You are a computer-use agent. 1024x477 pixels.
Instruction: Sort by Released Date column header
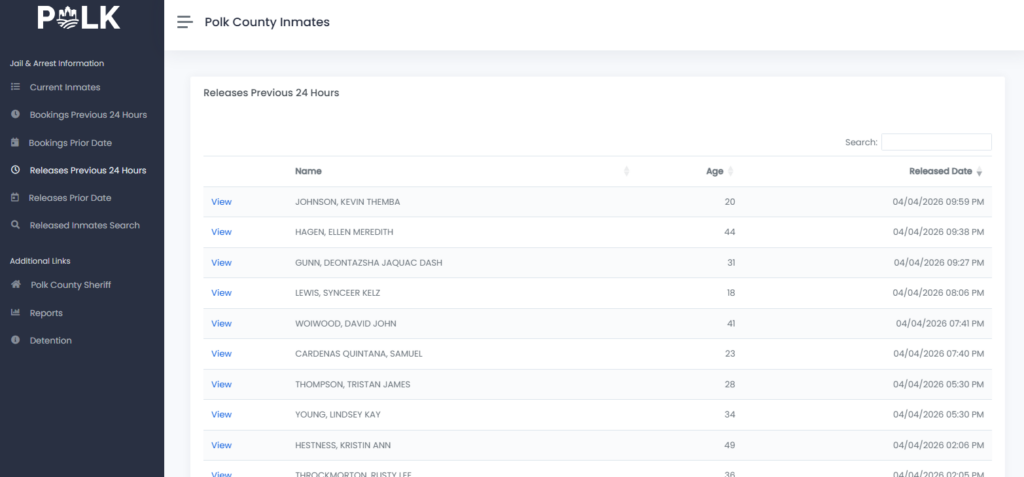pos(940,171)
